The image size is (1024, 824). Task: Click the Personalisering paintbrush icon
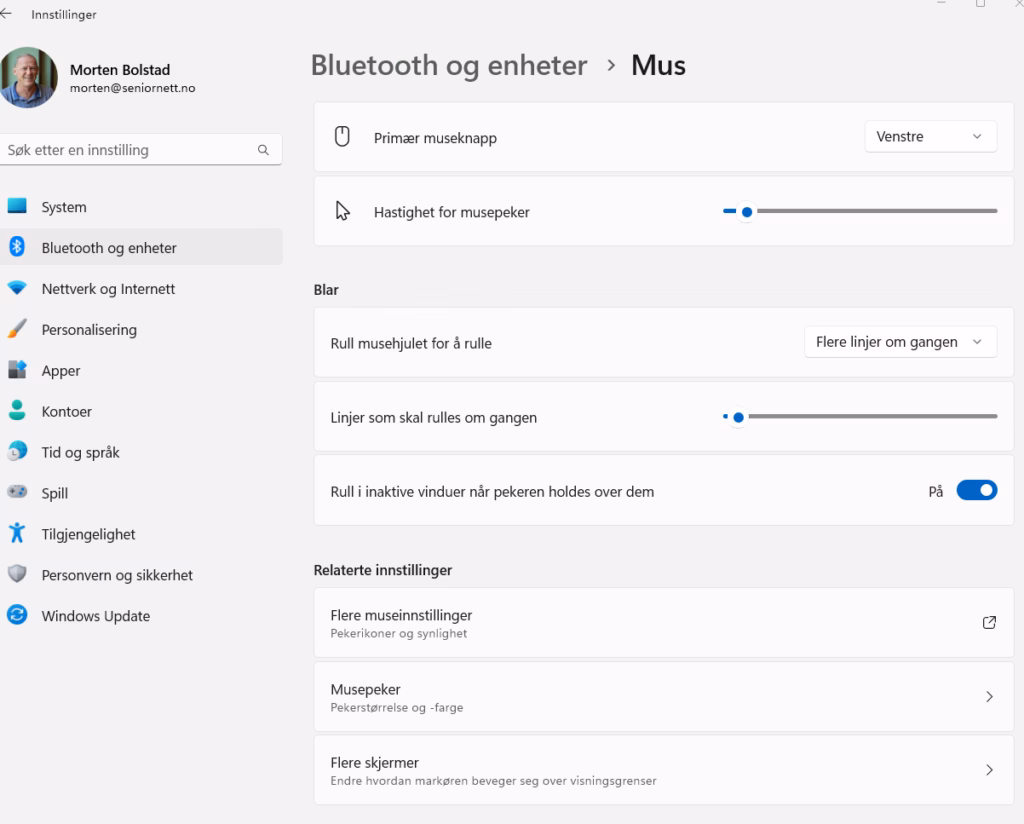[x=17, y=329]
